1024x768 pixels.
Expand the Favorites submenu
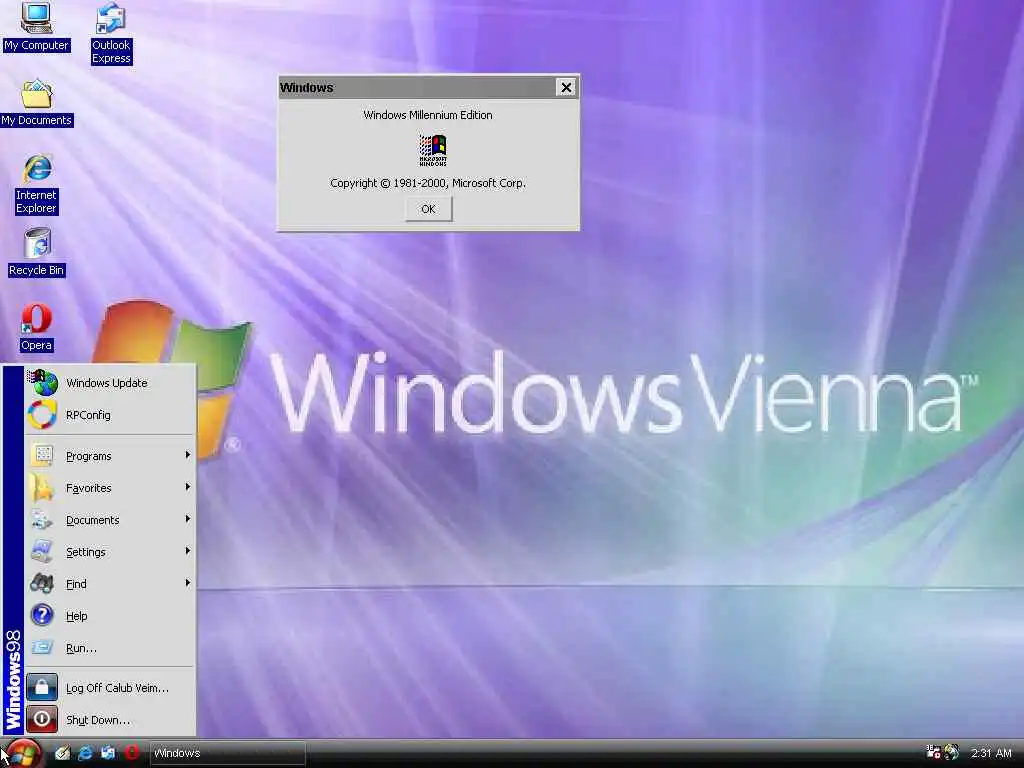pos(110,488)
